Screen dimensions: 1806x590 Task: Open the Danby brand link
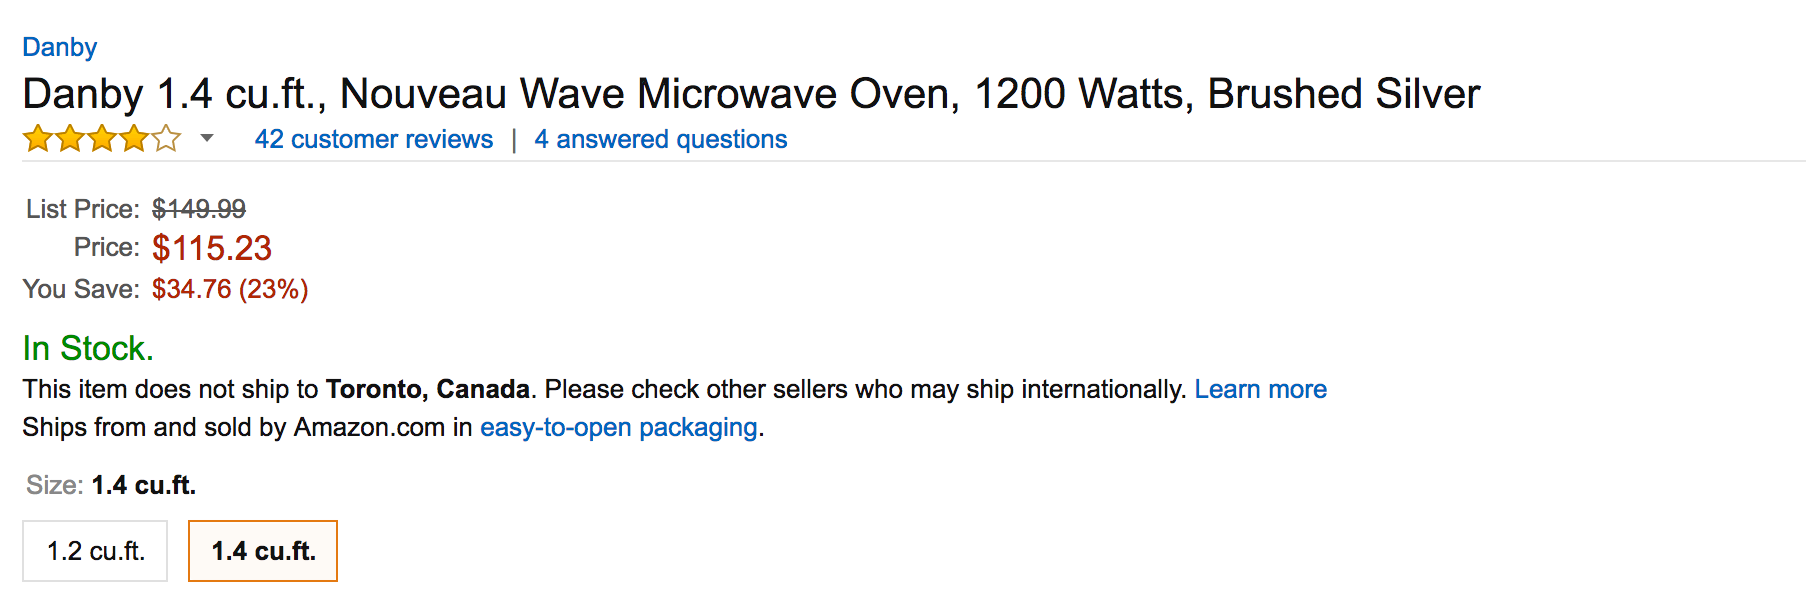pos(59,47)
